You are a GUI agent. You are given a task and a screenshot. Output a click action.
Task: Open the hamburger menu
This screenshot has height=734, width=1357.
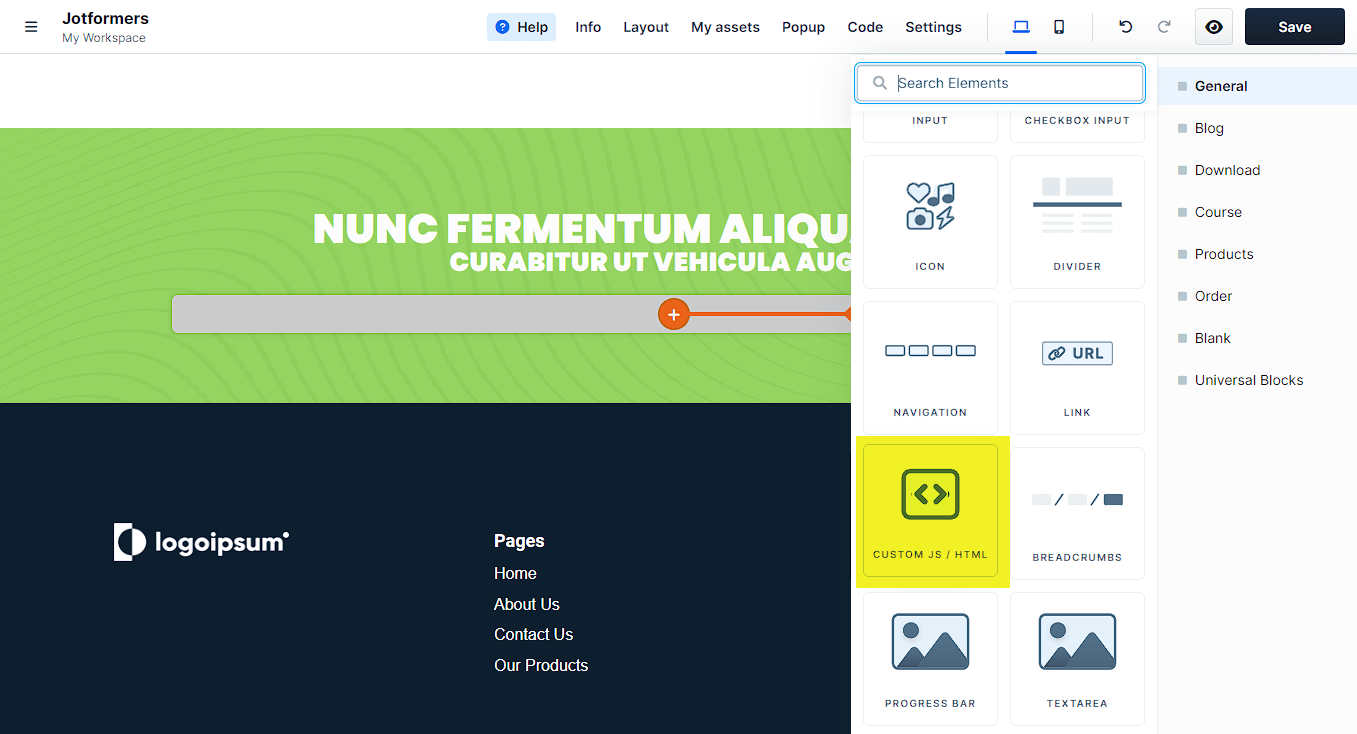pos(31,27)
